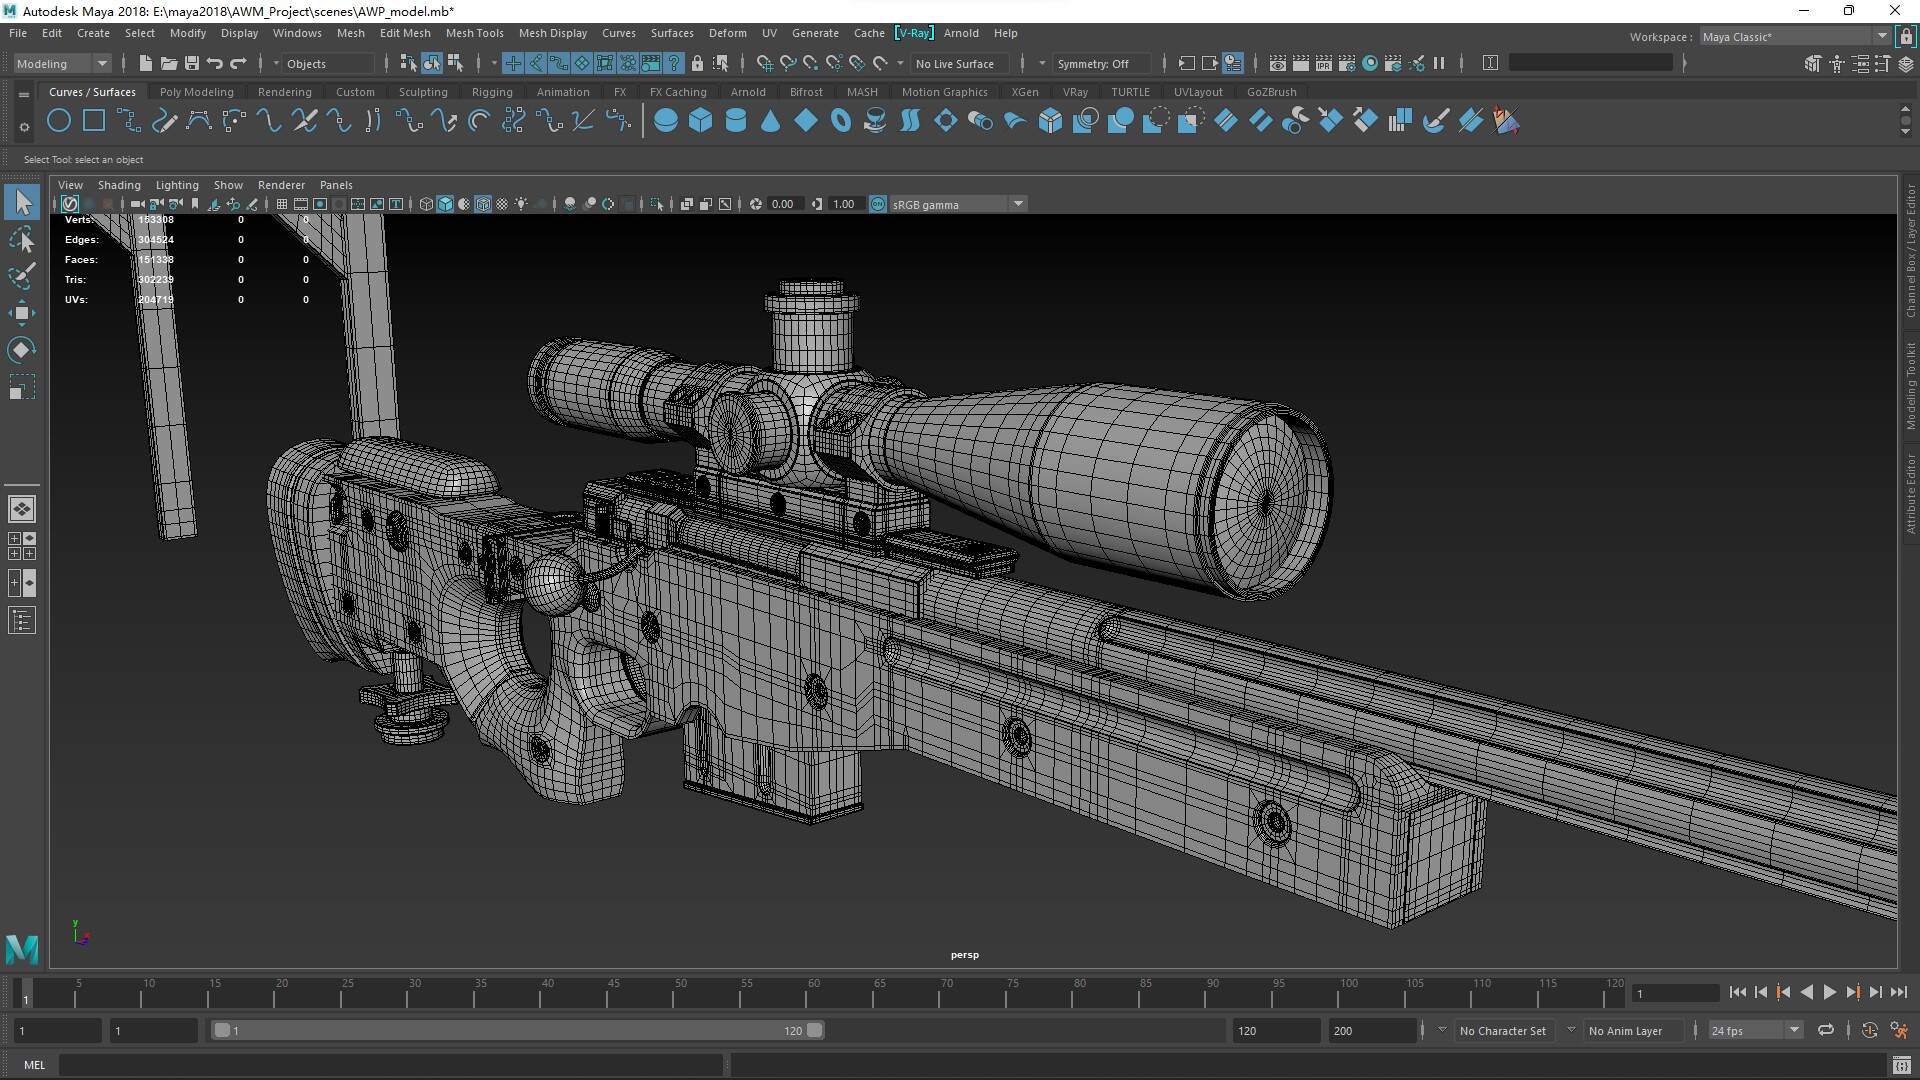The width and height of the screenshot is (1920, 1080).
Task: Click the New Scene icon
Action: [145, 63]
